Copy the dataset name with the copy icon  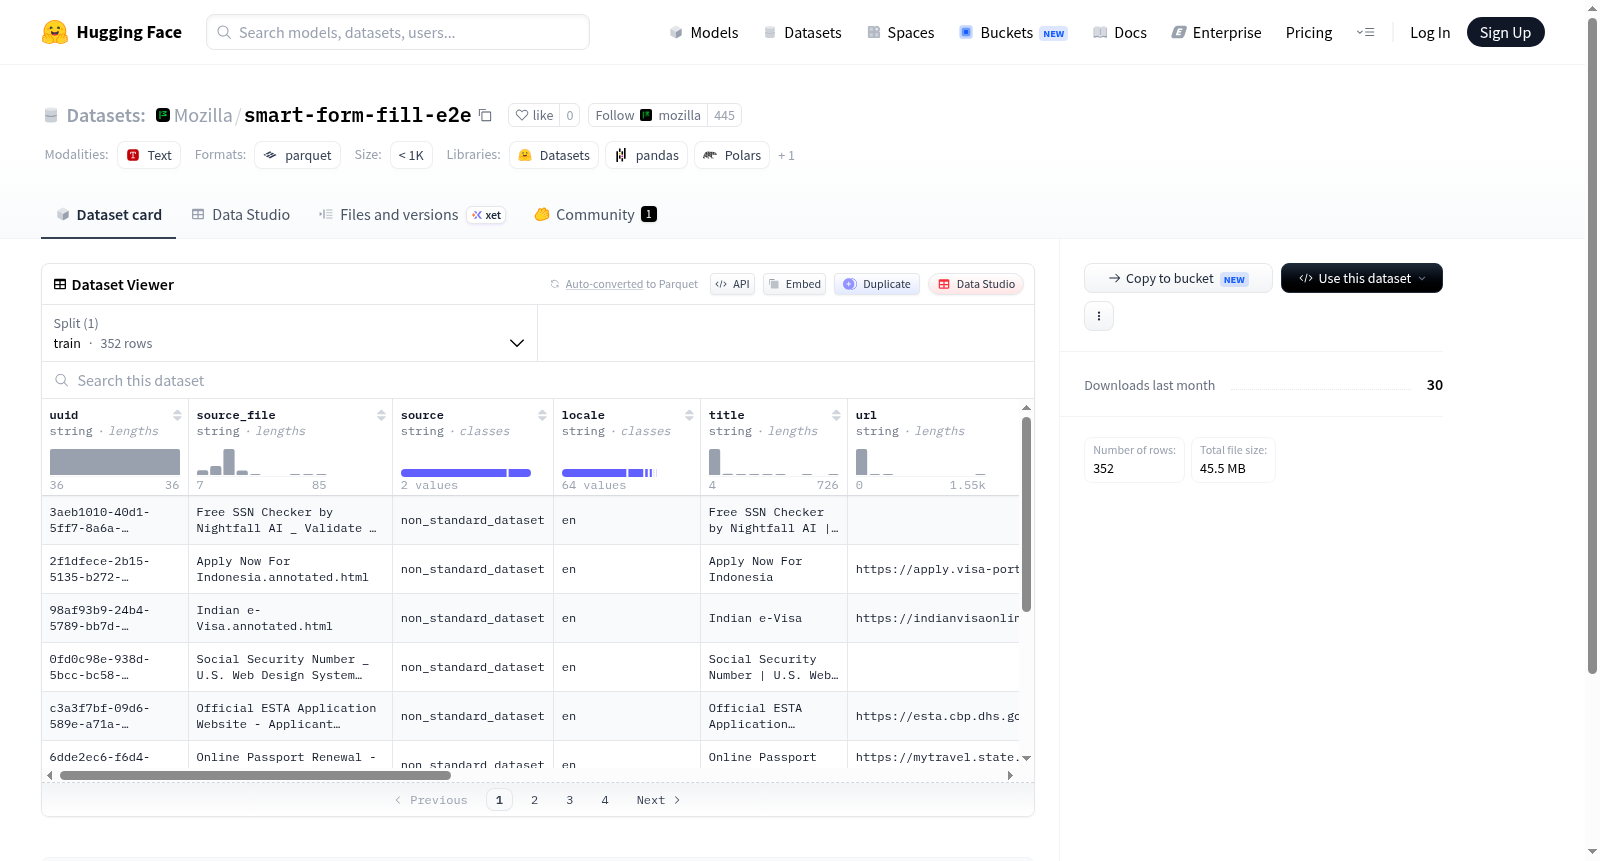[x=485, y=115]
